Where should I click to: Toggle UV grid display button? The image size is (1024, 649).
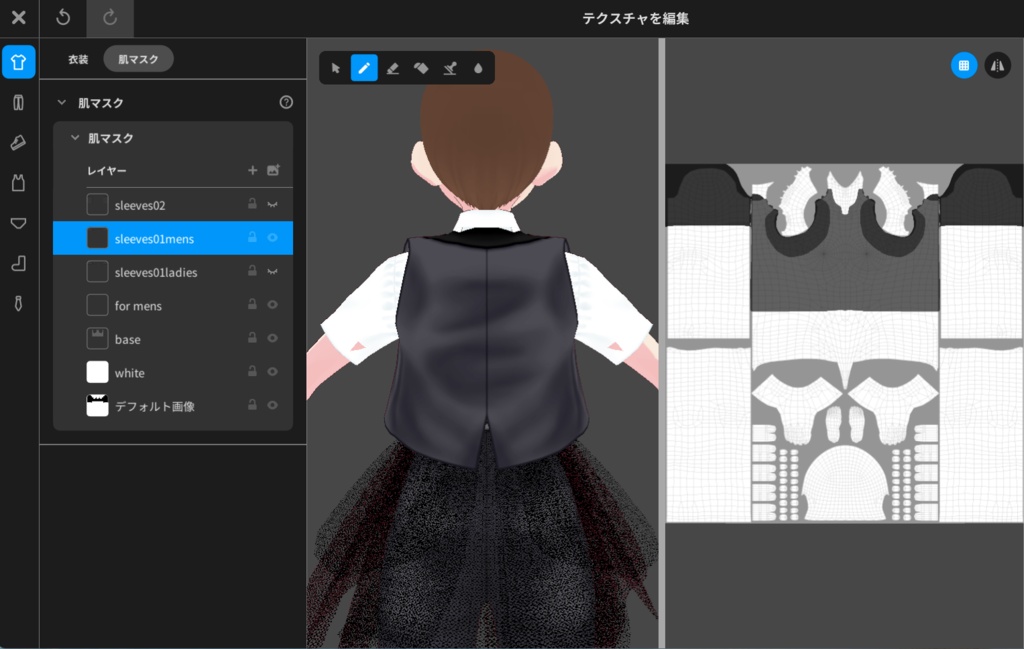point(964,65)
